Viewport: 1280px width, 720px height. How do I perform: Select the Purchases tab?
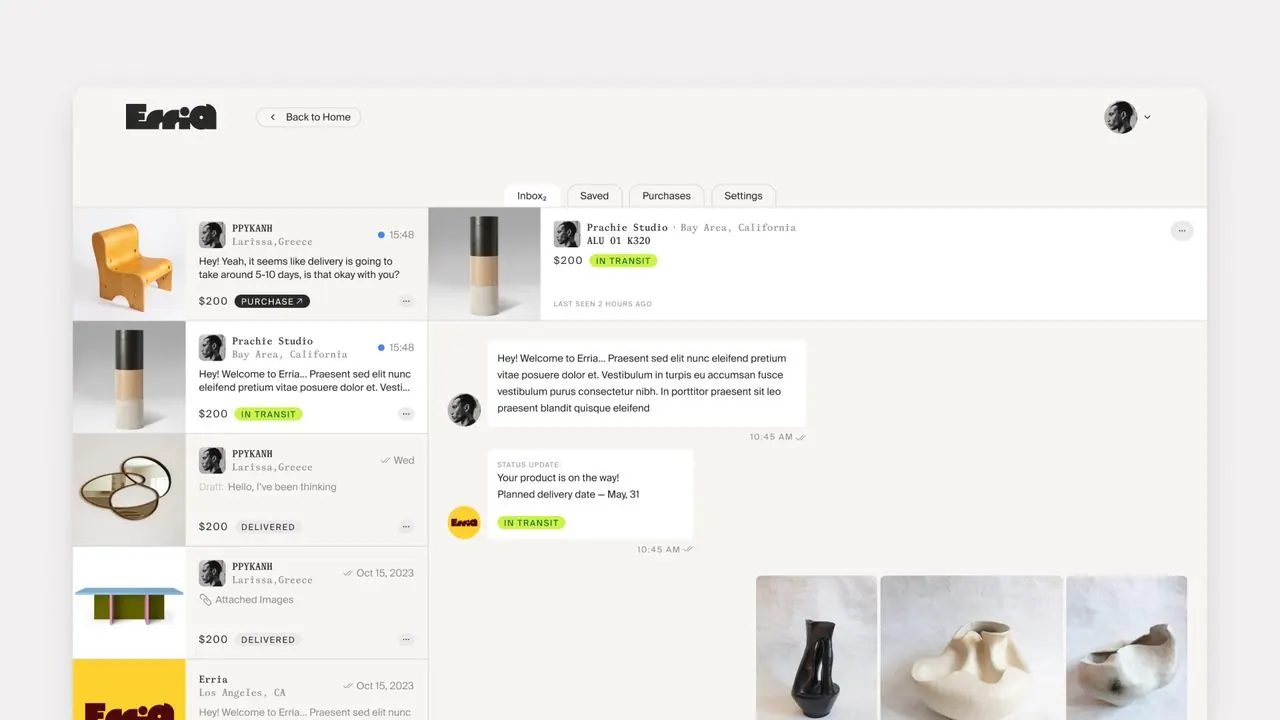pyautogui.click(x=666, y=196)
